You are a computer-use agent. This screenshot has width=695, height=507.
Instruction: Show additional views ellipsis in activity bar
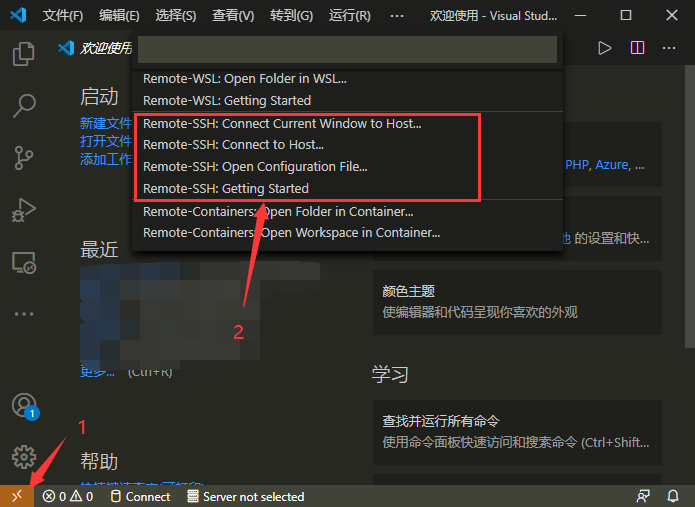[x=23, y=314]
